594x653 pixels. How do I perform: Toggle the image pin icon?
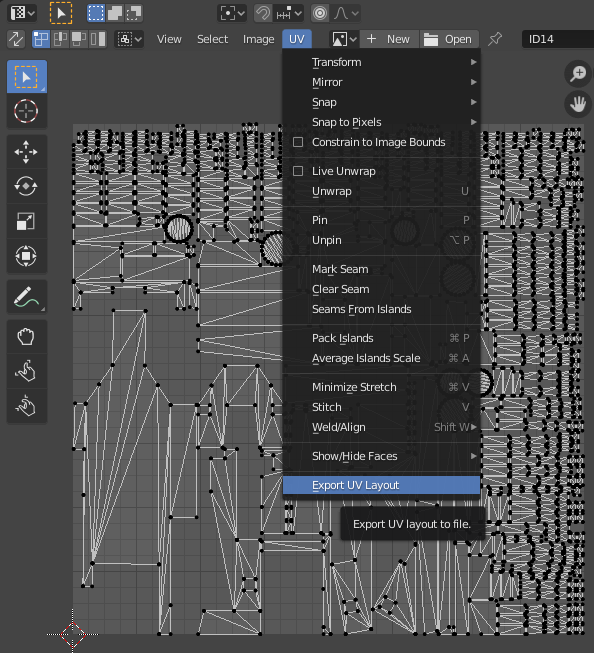click(x=495, y=39)
